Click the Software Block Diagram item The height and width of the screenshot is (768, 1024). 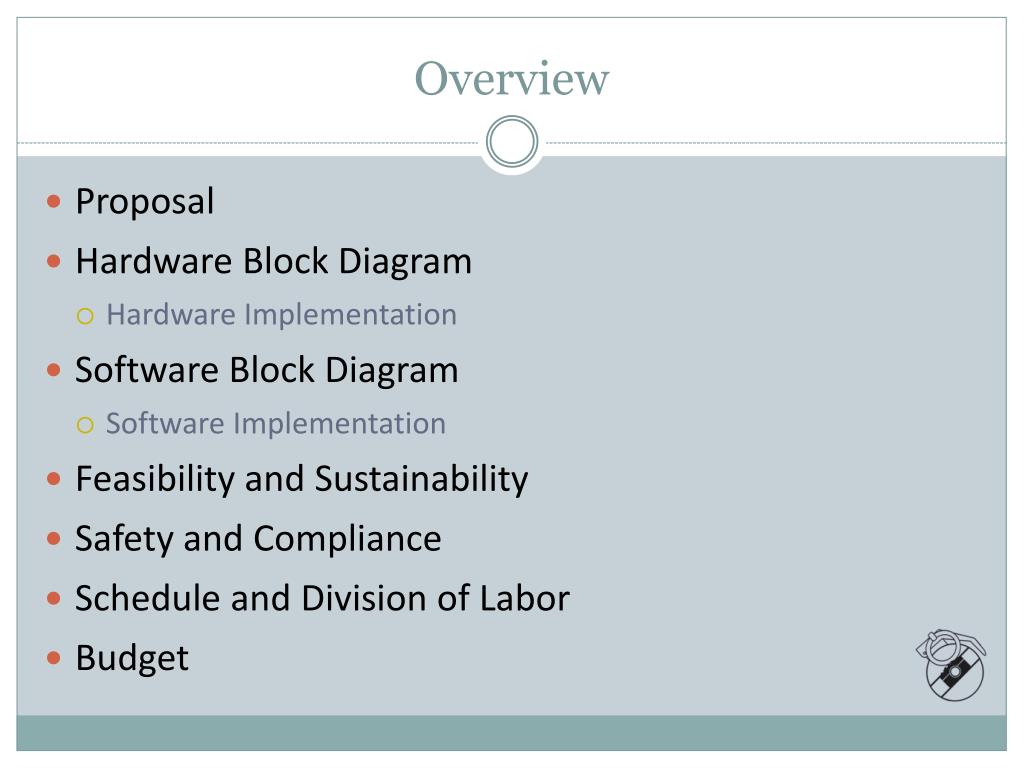(x=266, y=370)
